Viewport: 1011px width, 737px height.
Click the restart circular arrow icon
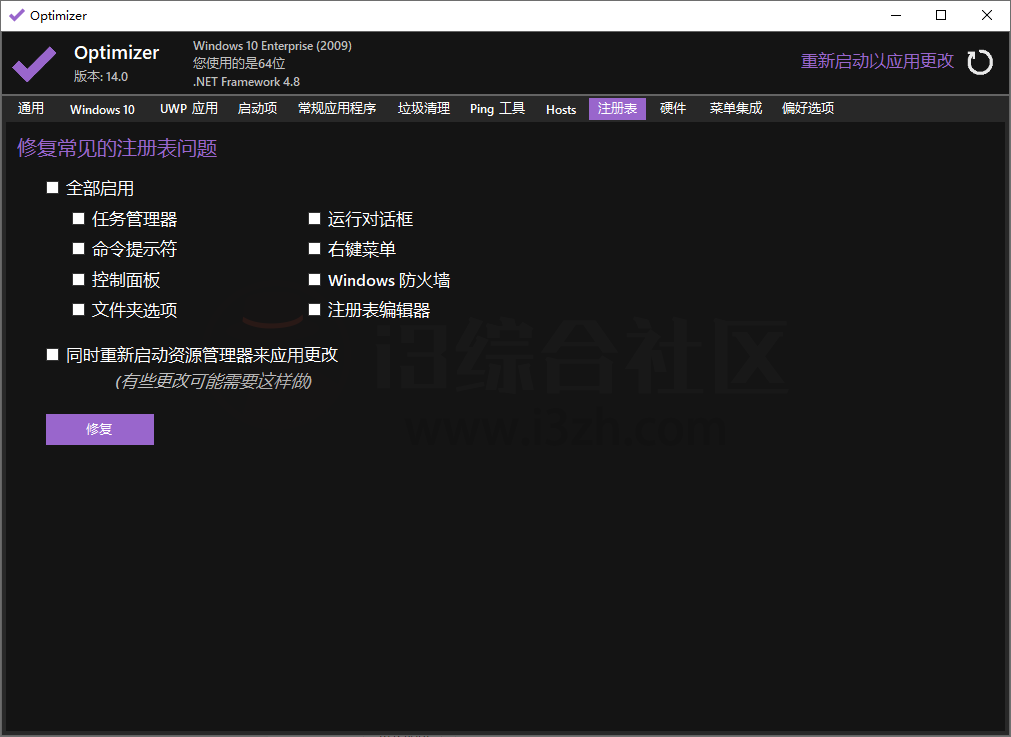979,63
